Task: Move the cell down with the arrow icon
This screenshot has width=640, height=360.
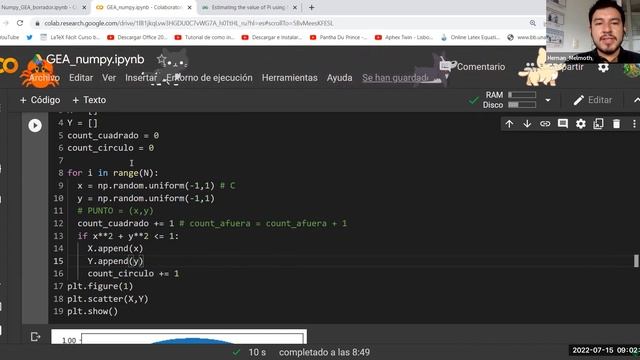Action: coord(527,124)
